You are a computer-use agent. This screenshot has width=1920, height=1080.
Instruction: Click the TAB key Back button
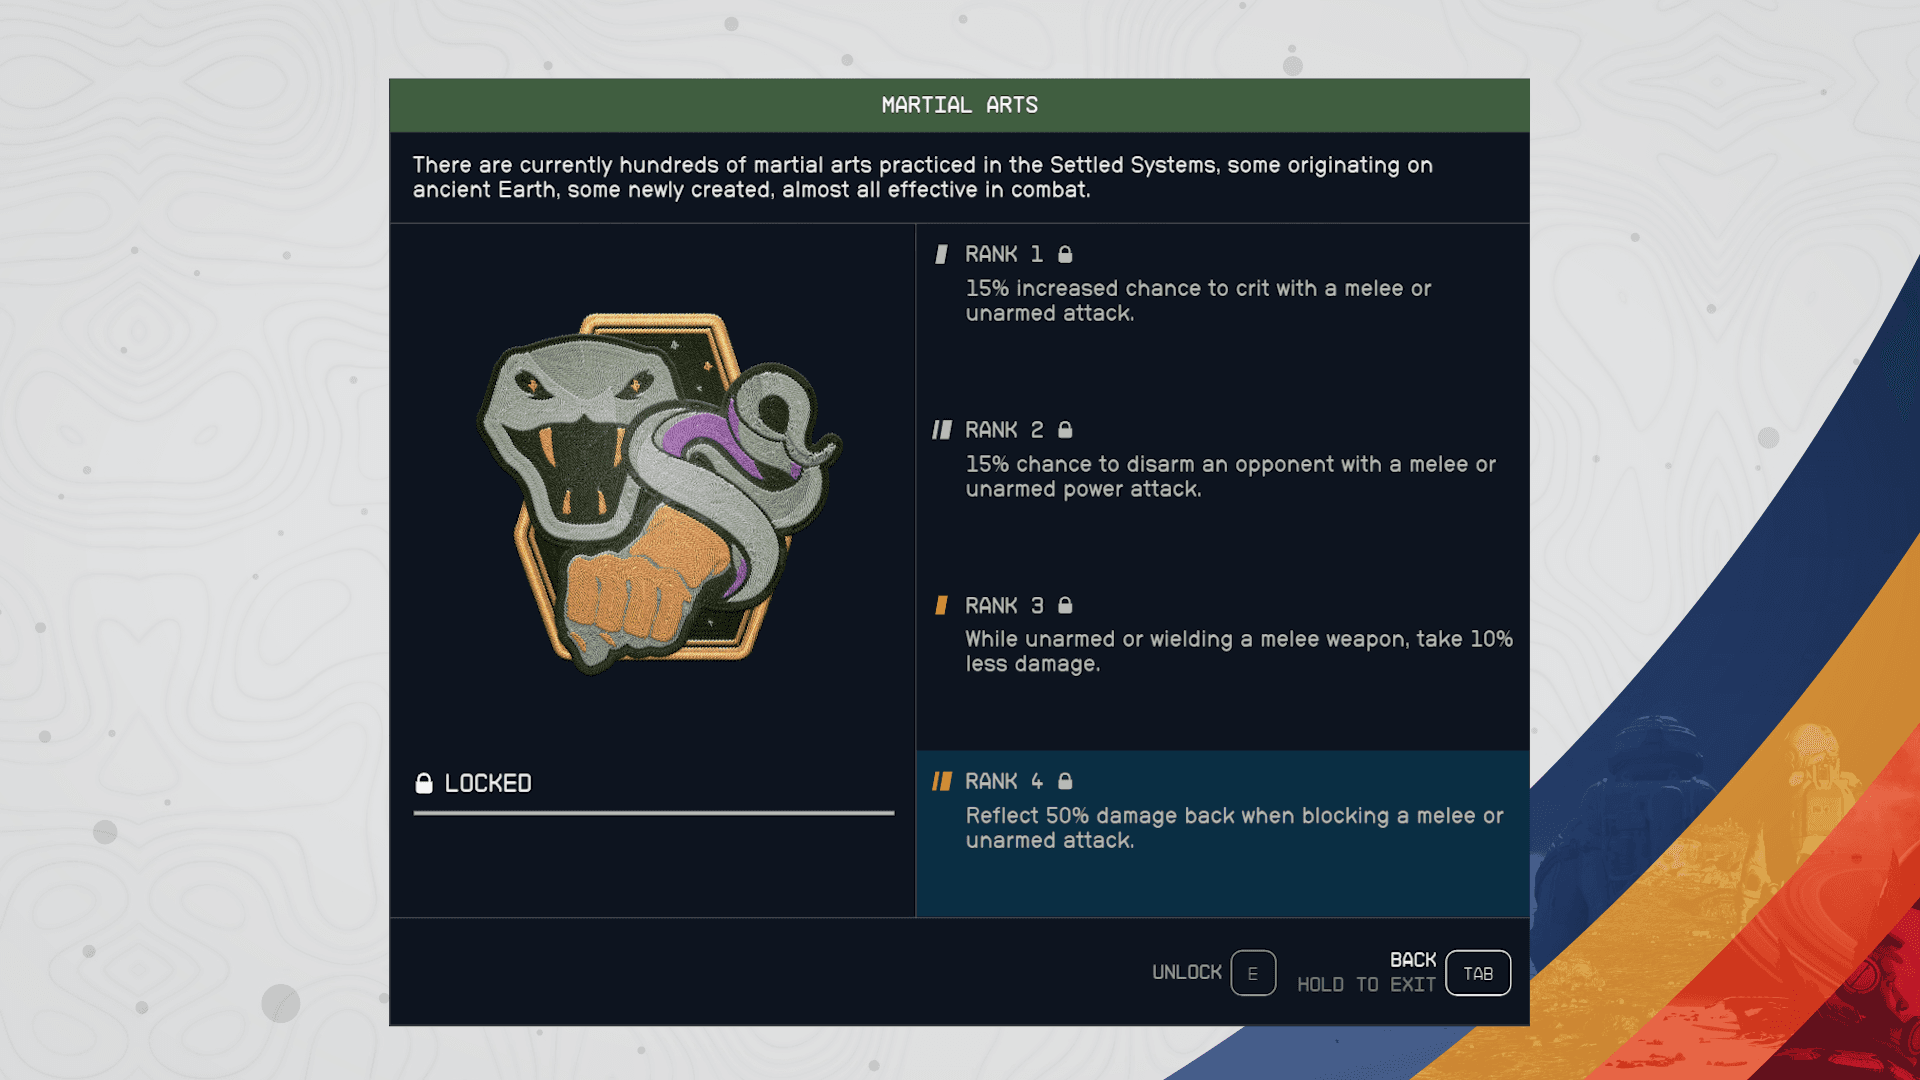(1478, 973)
